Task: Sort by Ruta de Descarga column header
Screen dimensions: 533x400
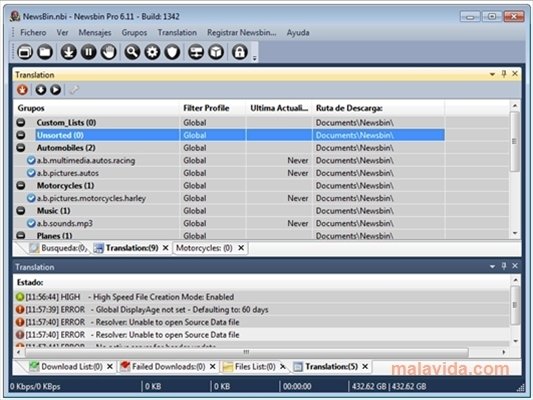Action: tap(378, 108)
